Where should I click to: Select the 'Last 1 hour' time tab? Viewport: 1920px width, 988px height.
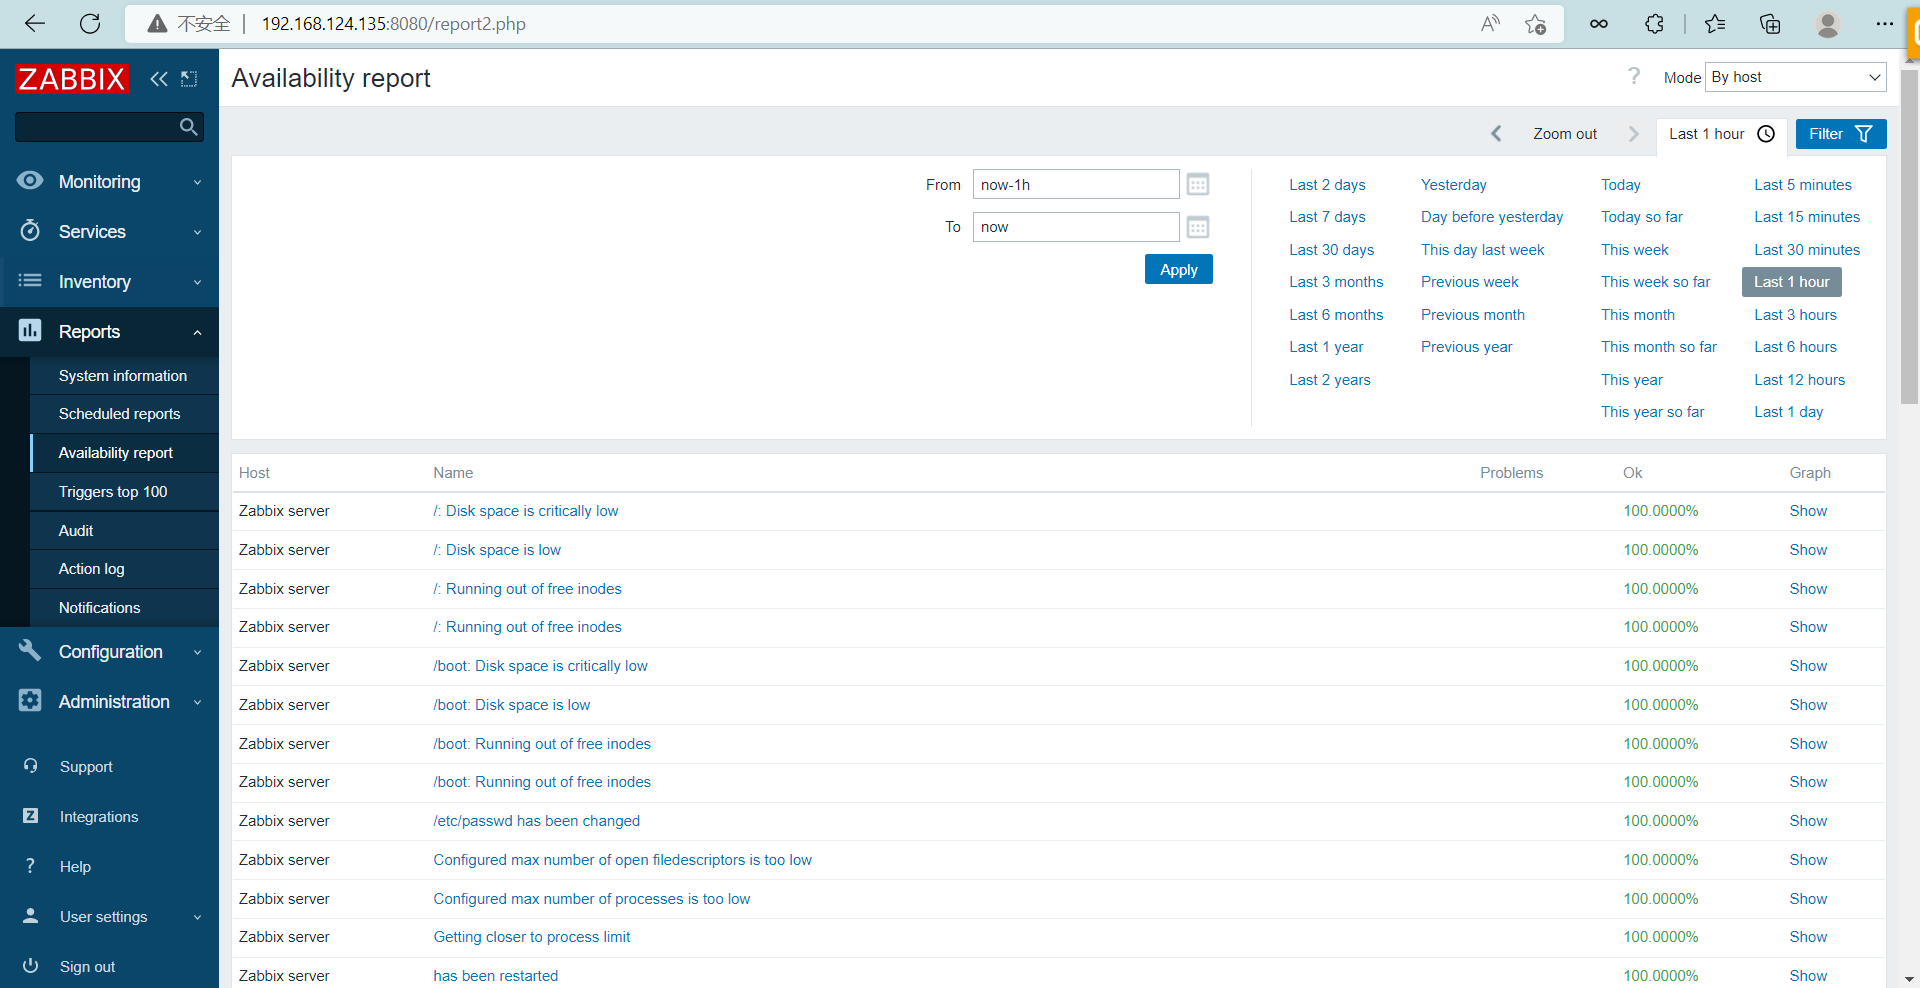click(1720, 134)
